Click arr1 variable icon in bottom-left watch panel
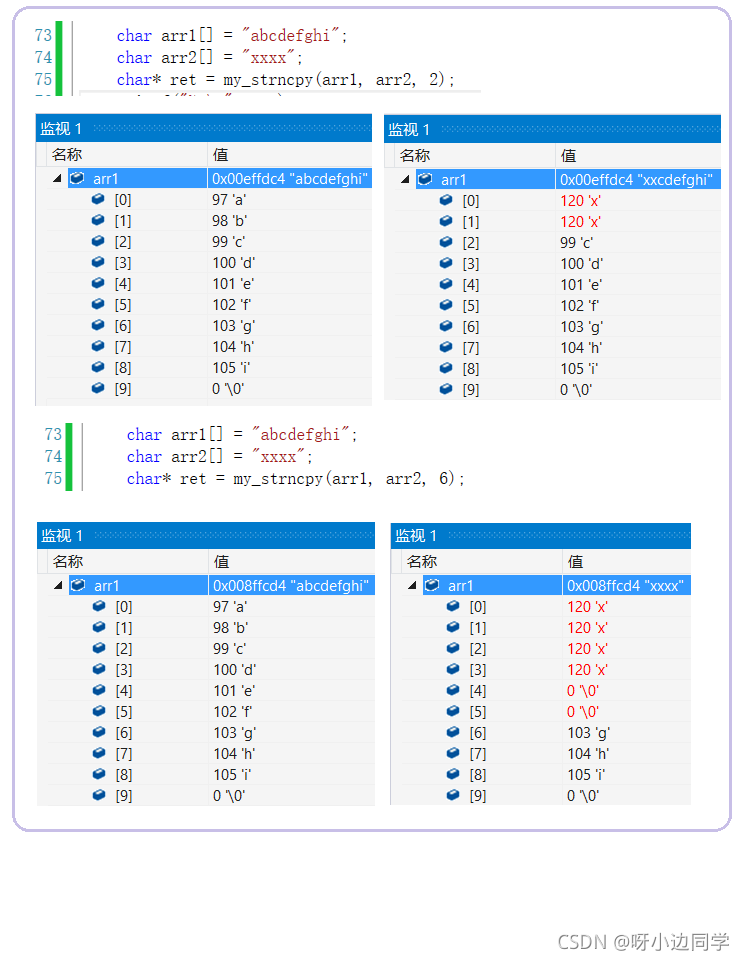The height and width of the screenshot is (960, 744). [x=78, y=585]
